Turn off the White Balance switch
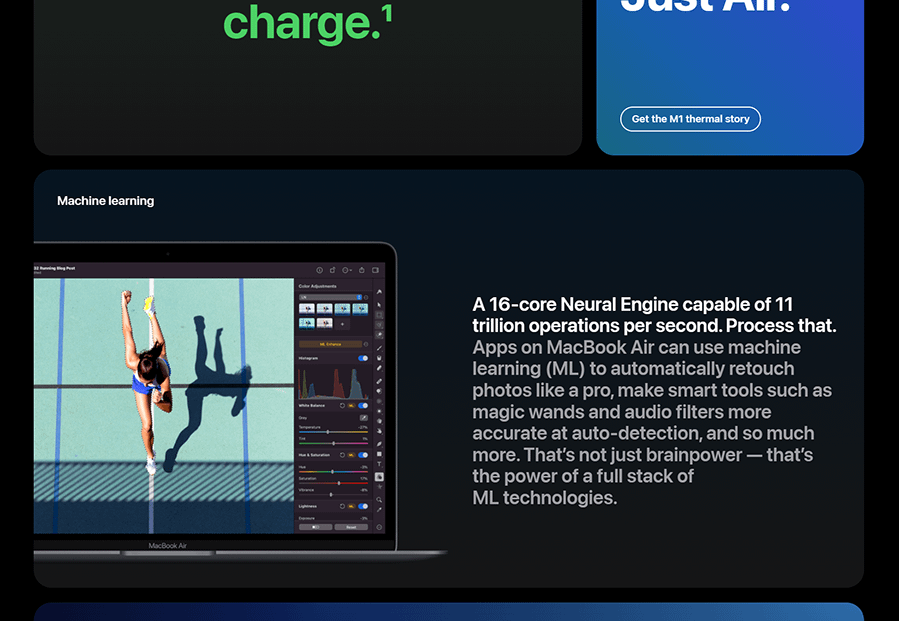Viewport: 899px width, 621px height. [x=362, y=406]
